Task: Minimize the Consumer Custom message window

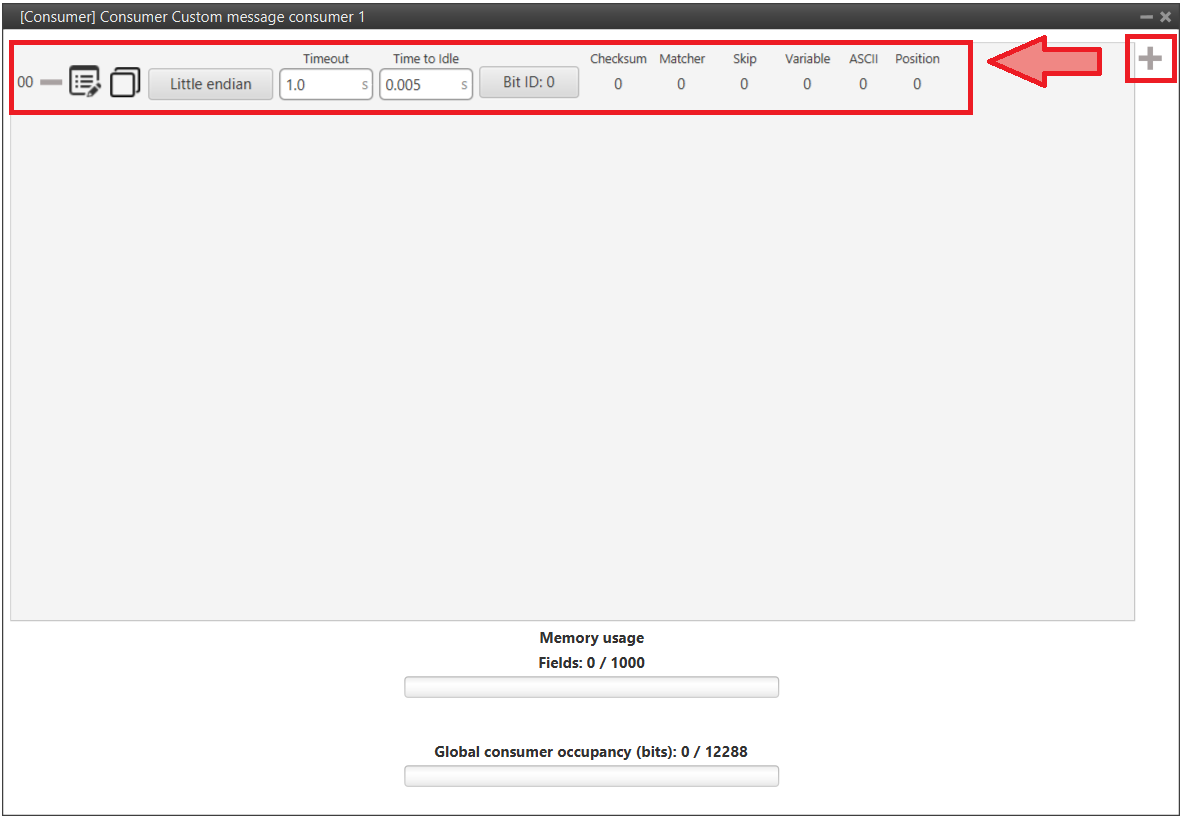Action: click(1146, 17)
